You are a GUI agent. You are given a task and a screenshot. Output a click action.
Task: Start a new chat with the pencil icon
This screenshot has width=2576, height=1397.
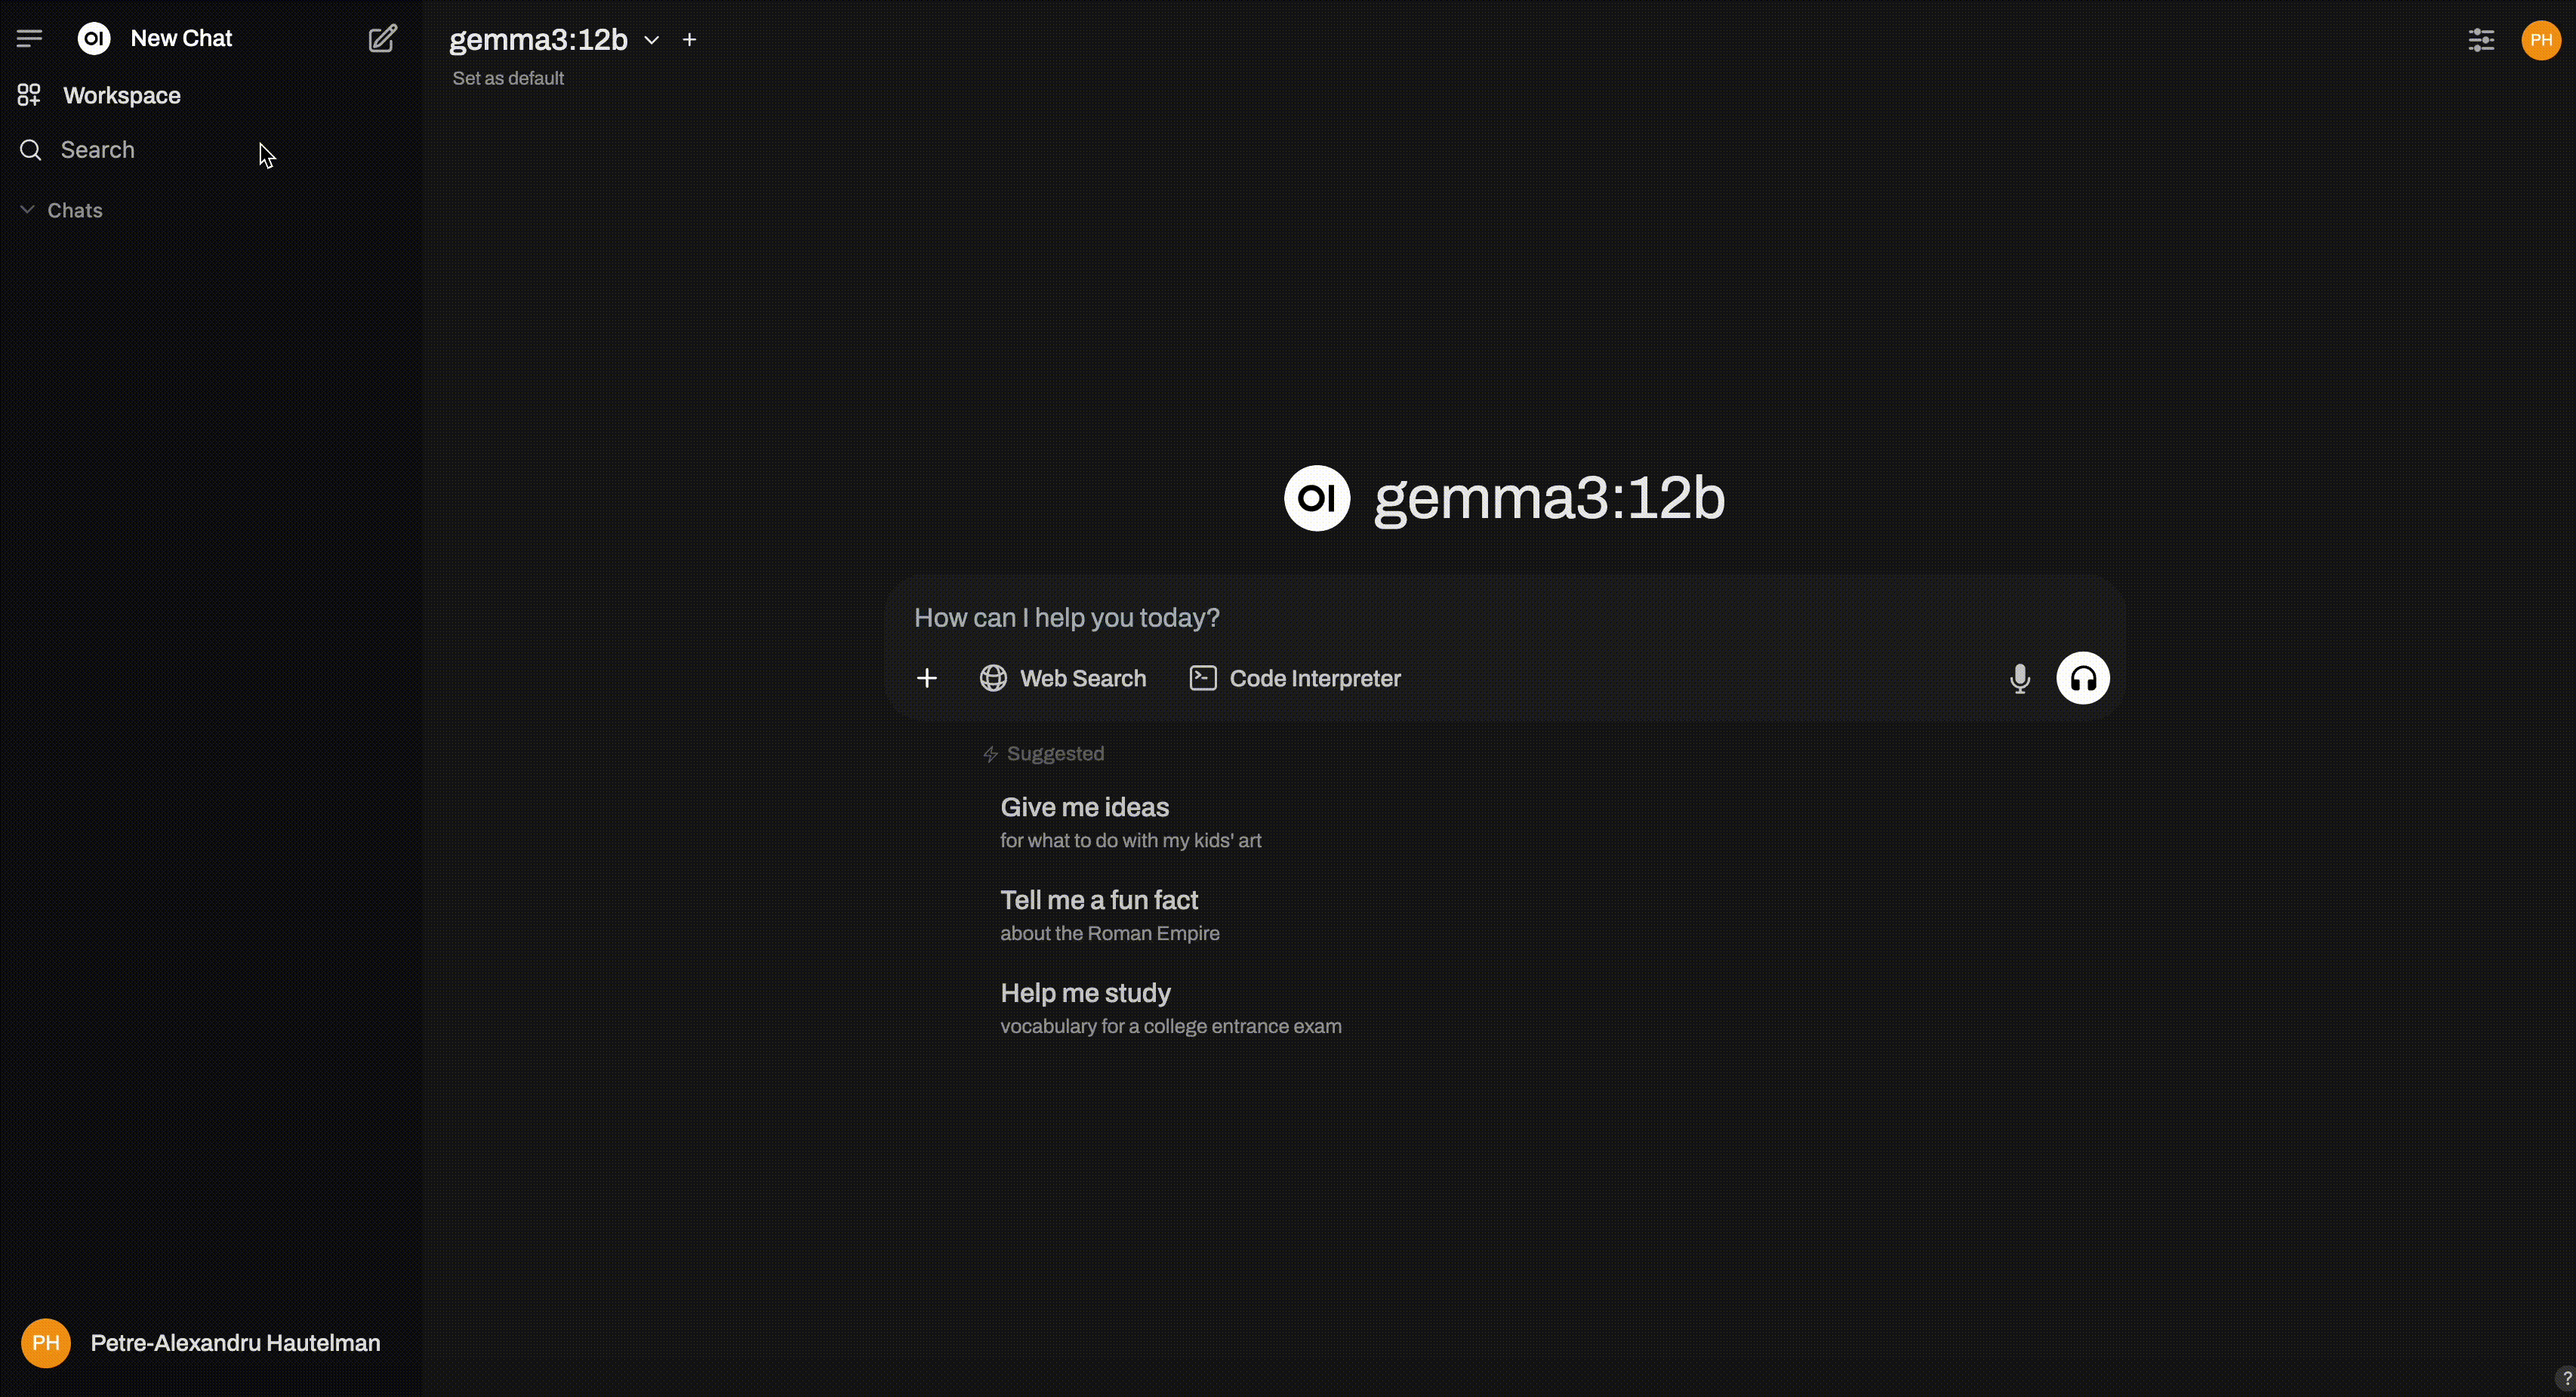click(382, 39)
